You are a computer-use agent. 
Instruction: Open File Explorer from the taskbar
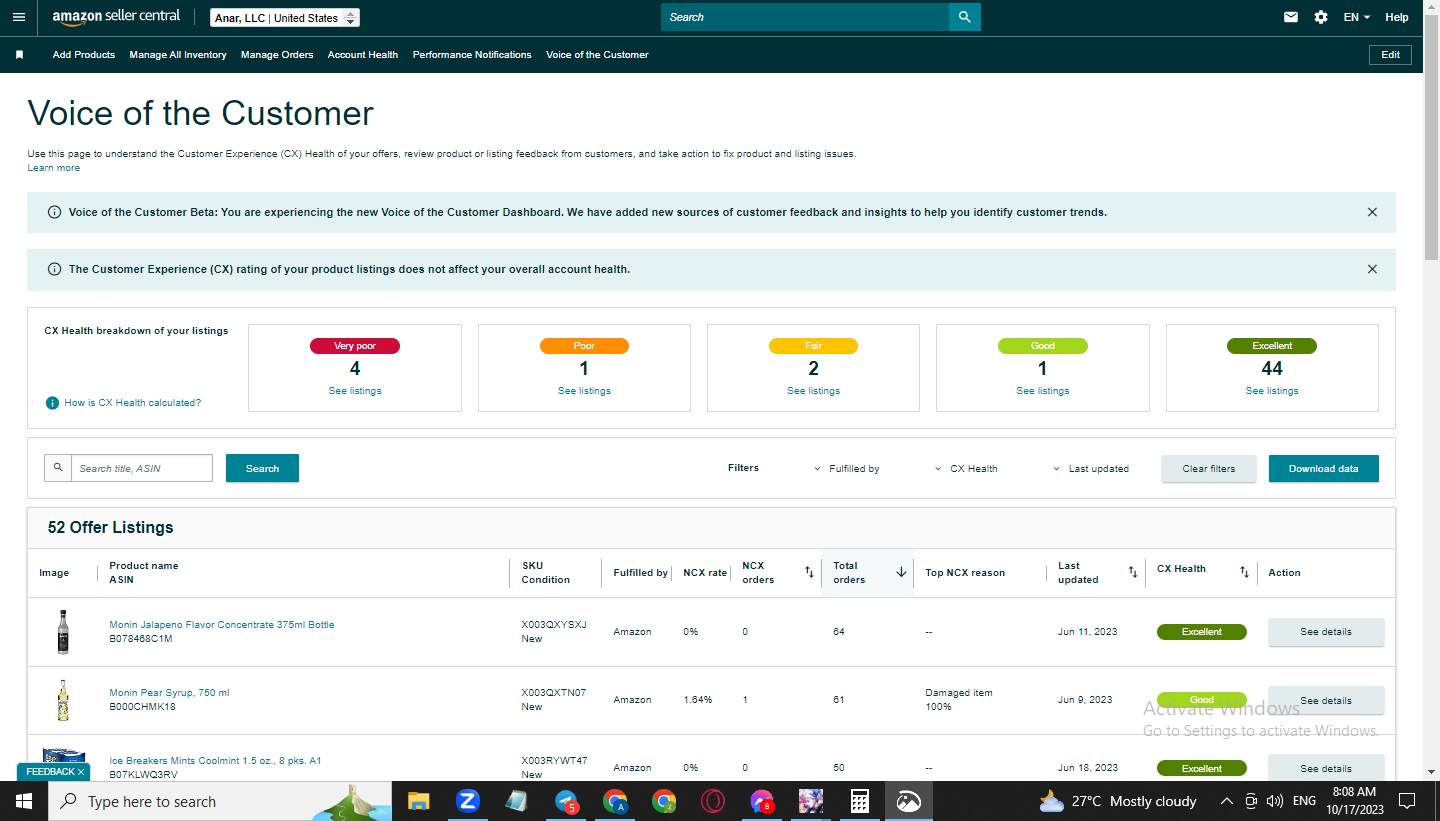click(418, 801)
